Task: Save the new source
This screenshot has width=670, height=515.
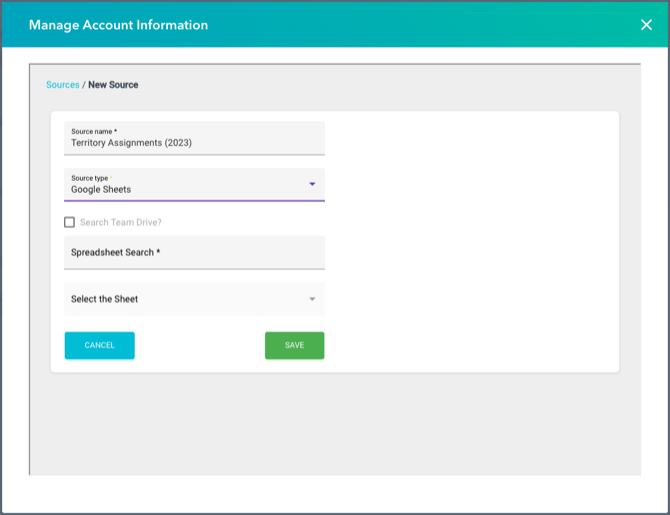Action: tap(294, 345)
